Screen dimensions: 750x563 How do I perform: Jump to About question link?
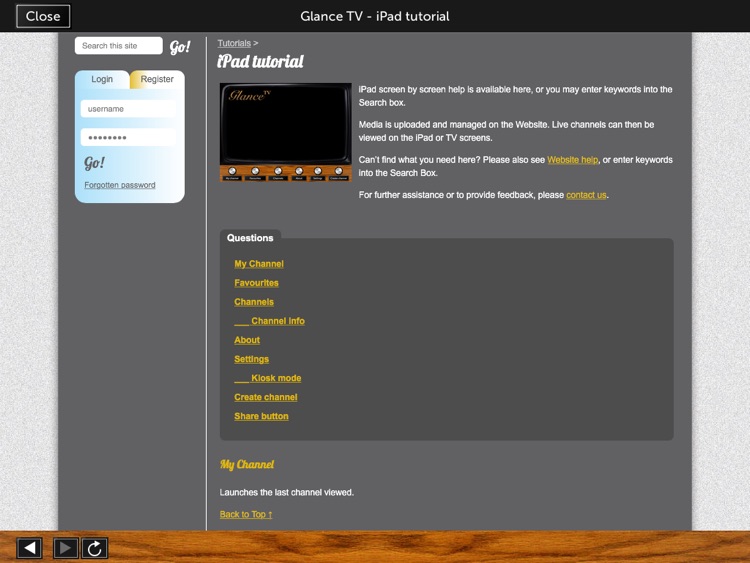point(247,340)
